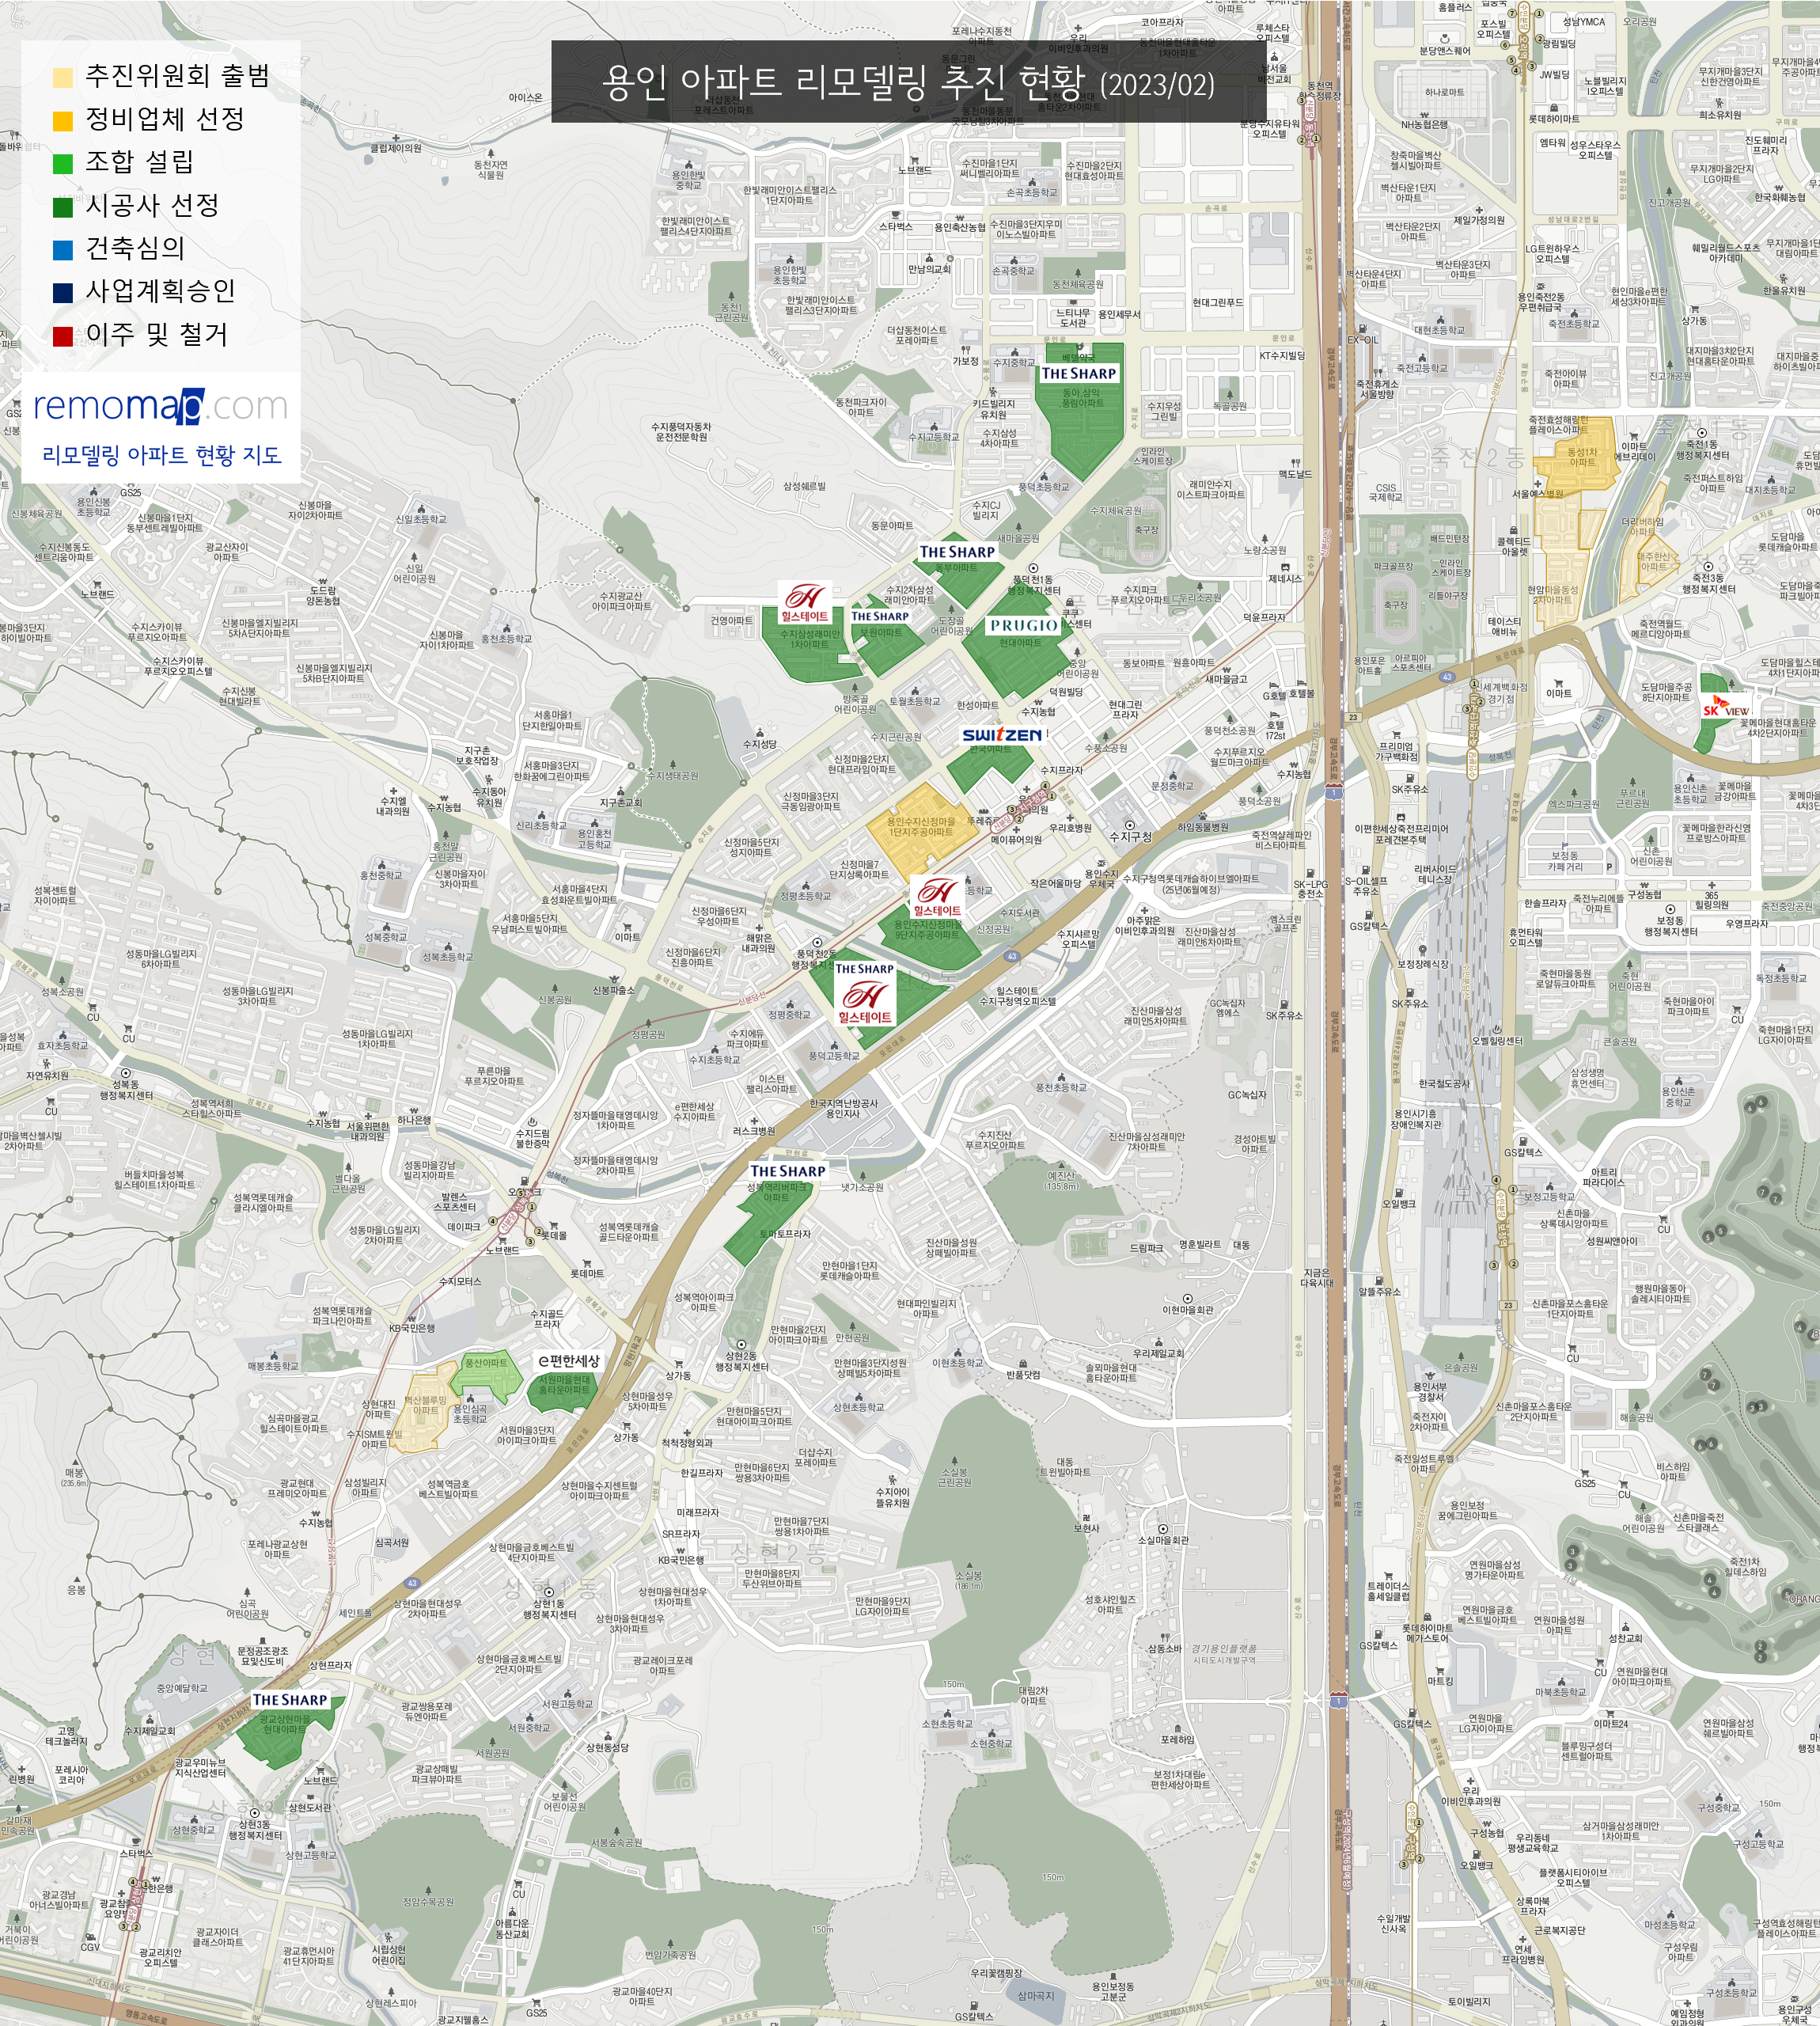Image resolution: width=1820 pixels, height=2026 pixels.
Task: Click the SWITZEN brand logo
Action: (1002, 735)
